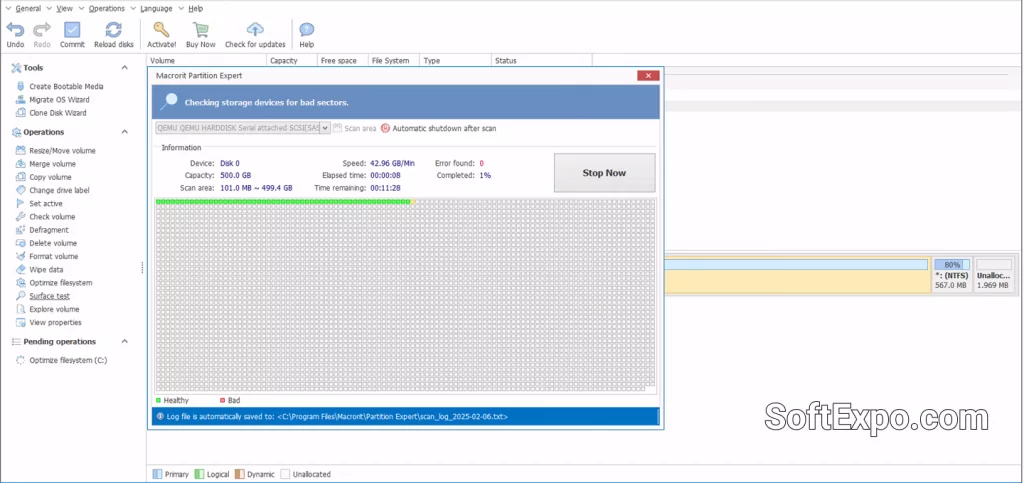The width and height of the screenshot is (1024, 483).
Task: Click the Reload disks icon
Action: point(114,30)
